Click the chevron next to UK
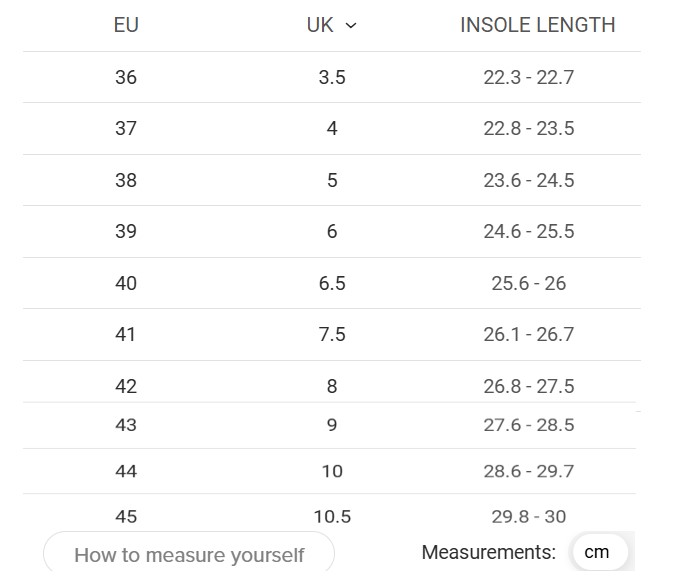This screenshot has height=576, width=679. [351, 26]
